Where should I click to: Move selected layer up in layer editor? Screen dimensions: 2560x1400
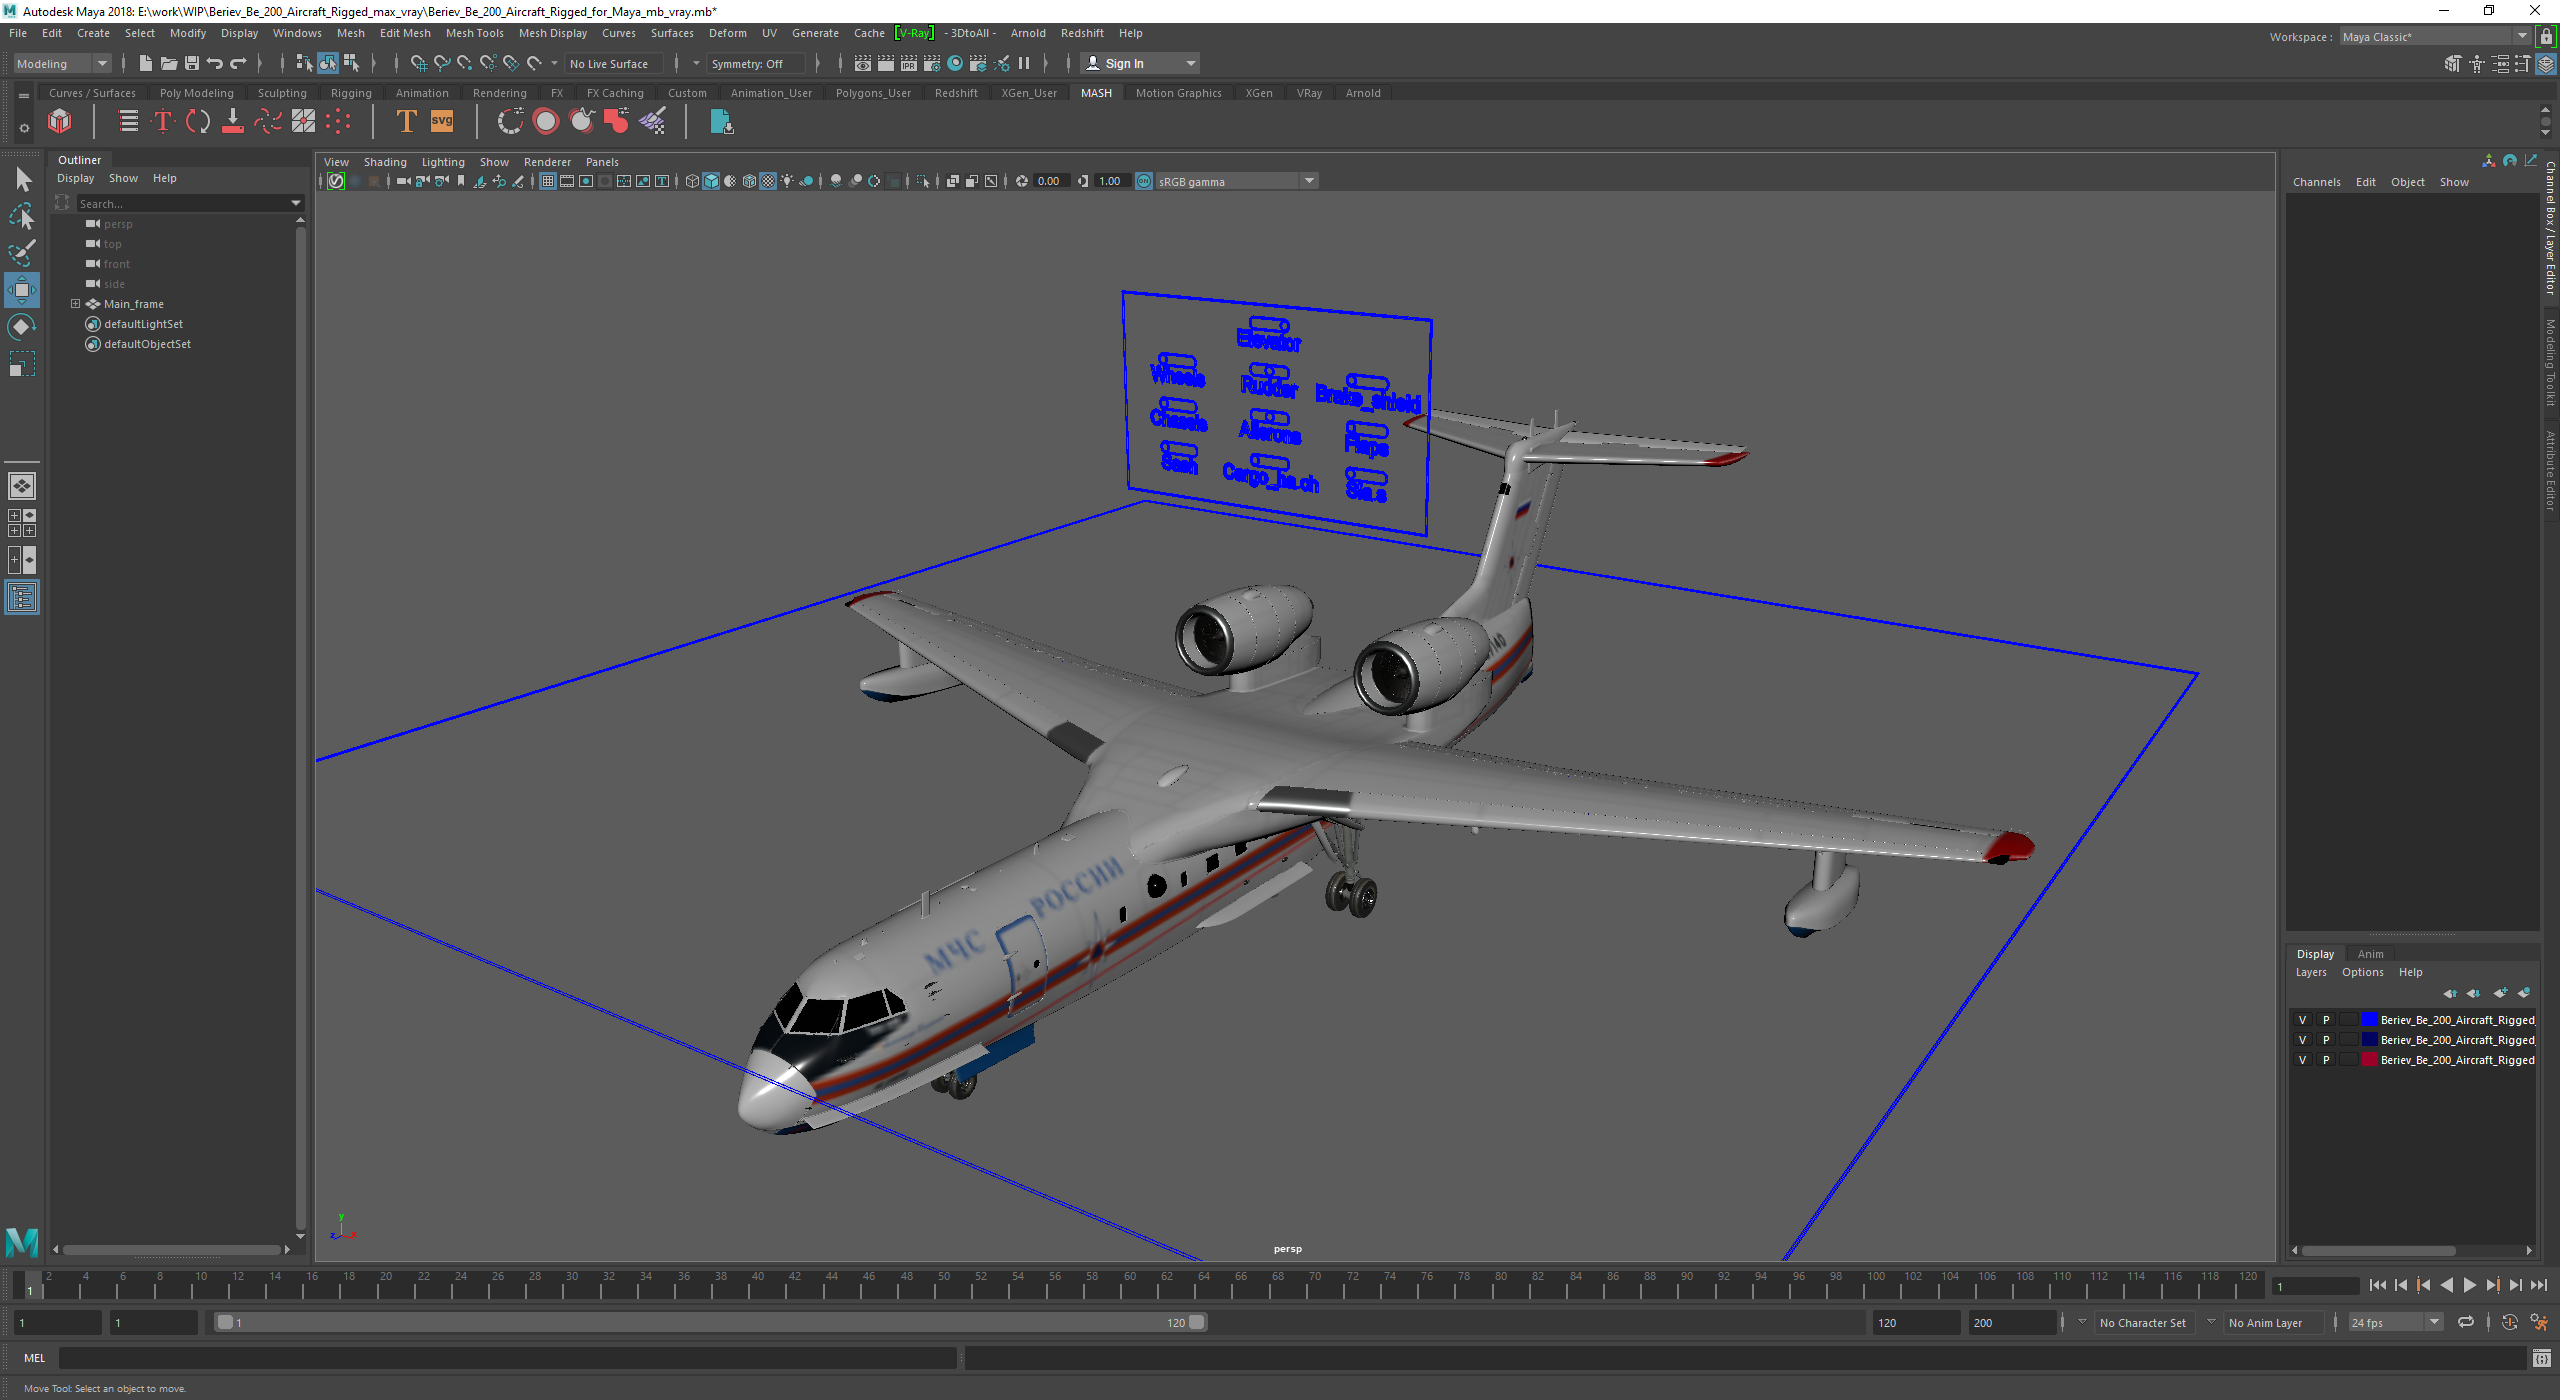2450,993
